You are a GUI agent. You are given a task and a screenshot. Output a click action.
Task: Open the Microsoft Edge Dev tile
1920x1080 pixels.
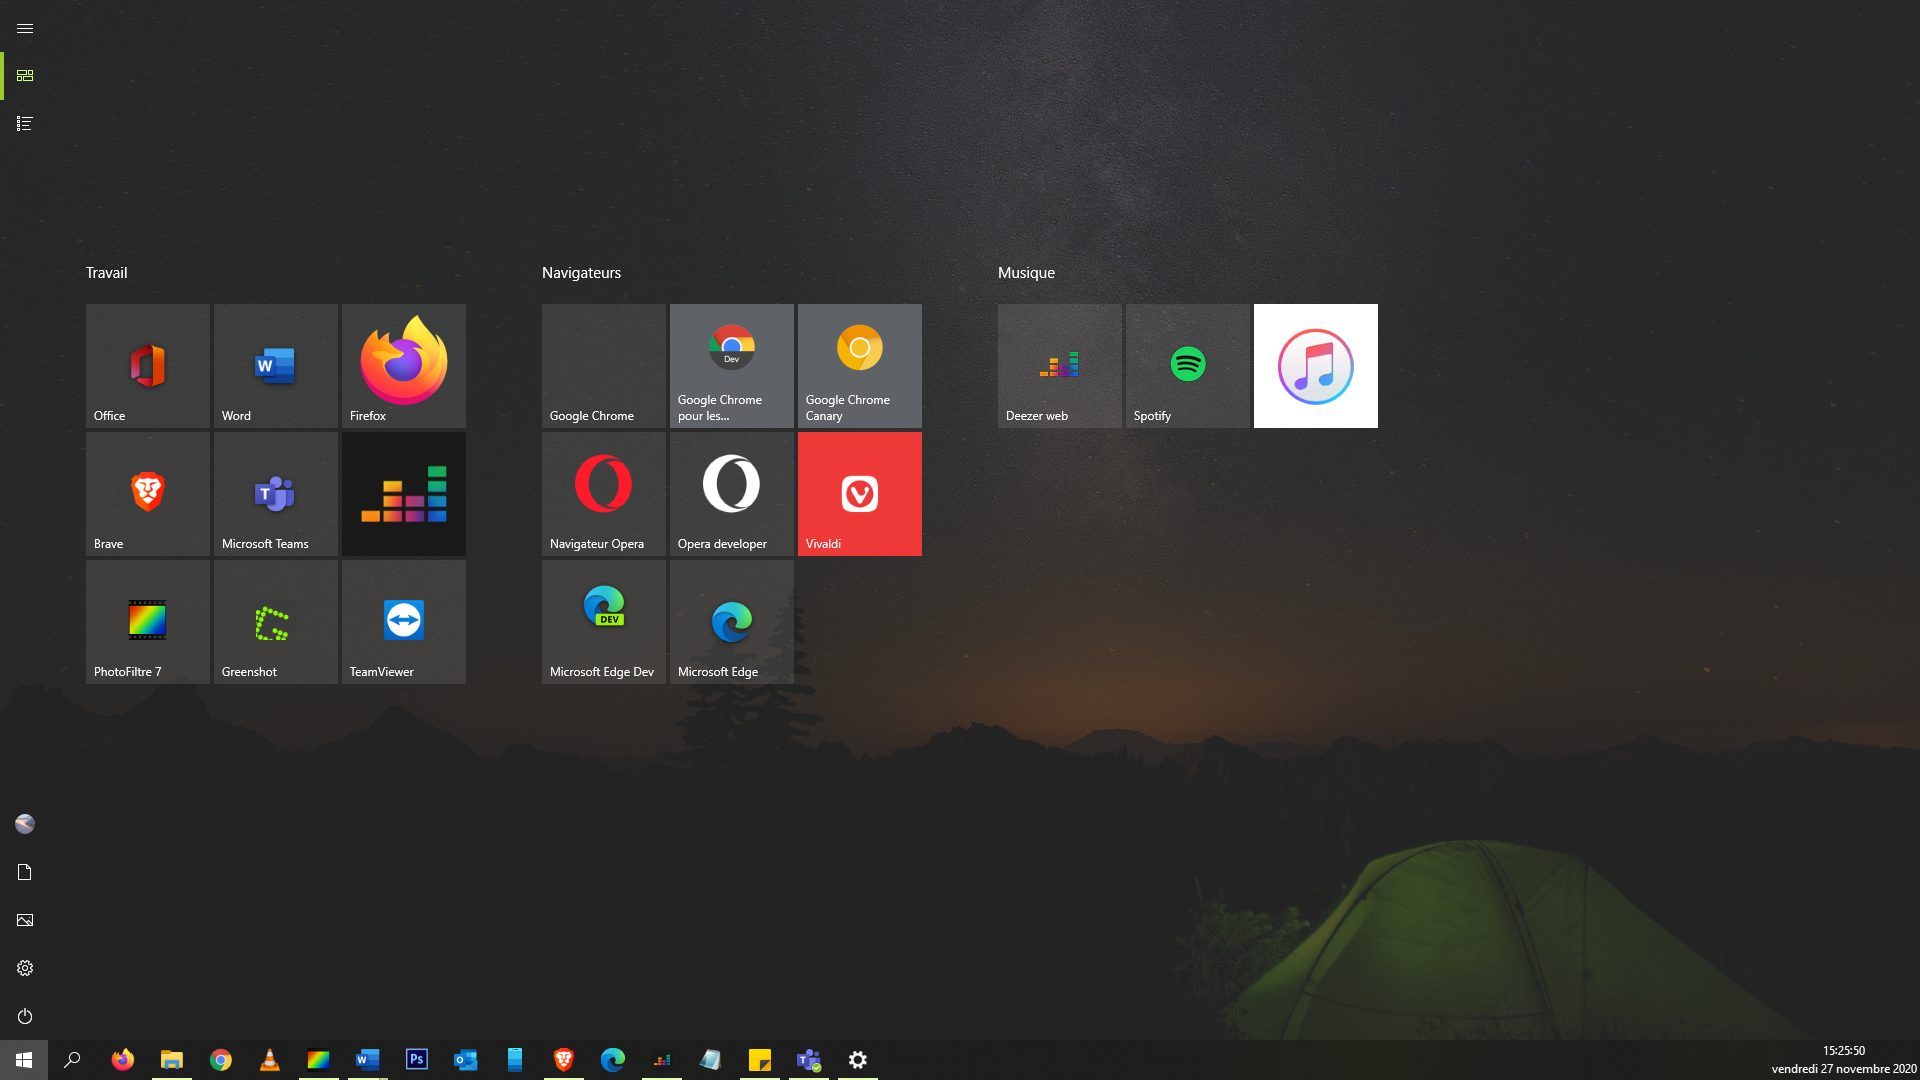[x=604, y=622]
